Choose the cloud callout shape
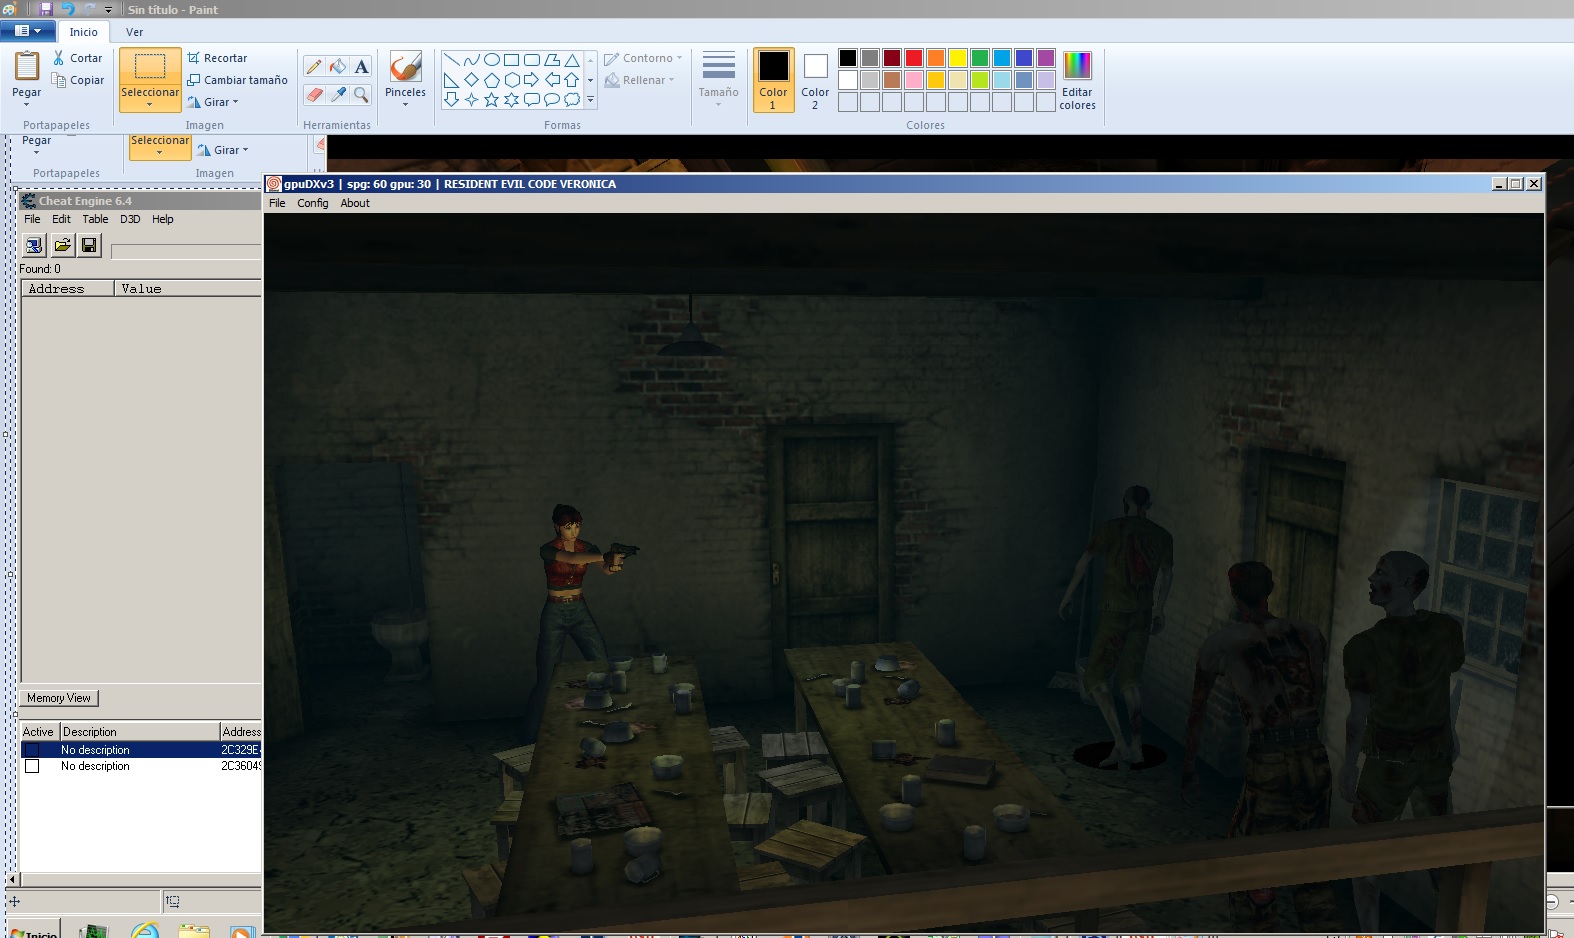This screenshot has width=1574, height=938. click(571, 100)
